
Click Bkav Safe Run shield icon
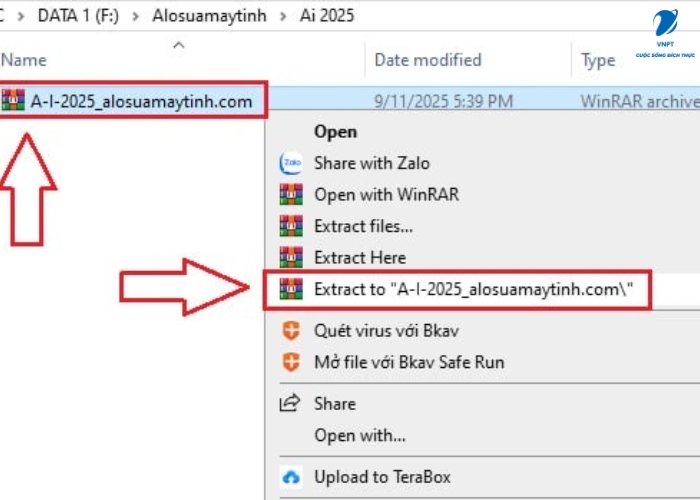click(x=291, y=362)
